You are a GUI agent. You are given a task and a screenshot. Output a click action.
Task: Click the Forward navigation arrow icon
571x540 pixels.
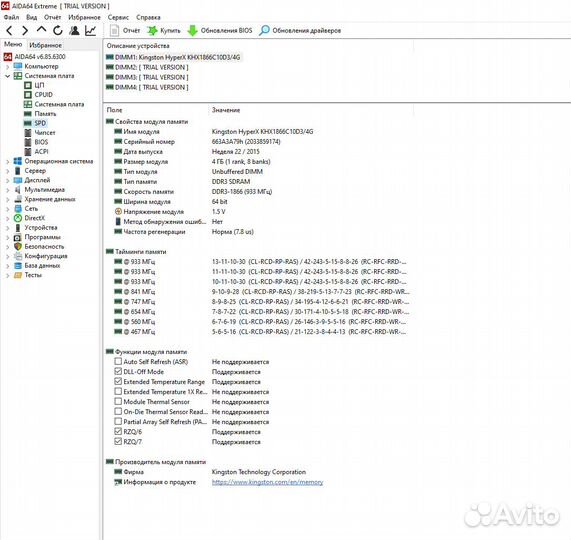coord(25,31)
